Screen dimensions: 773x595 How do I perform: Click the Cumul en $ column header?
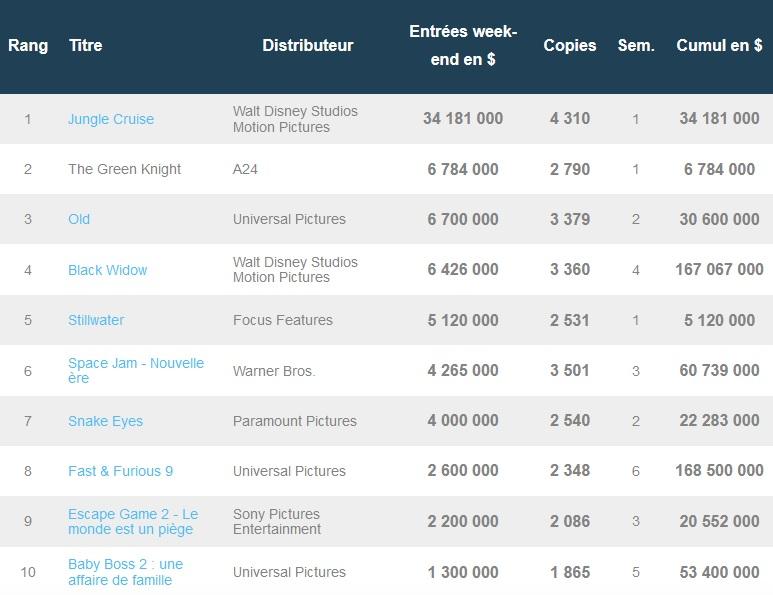click(719, 45)
